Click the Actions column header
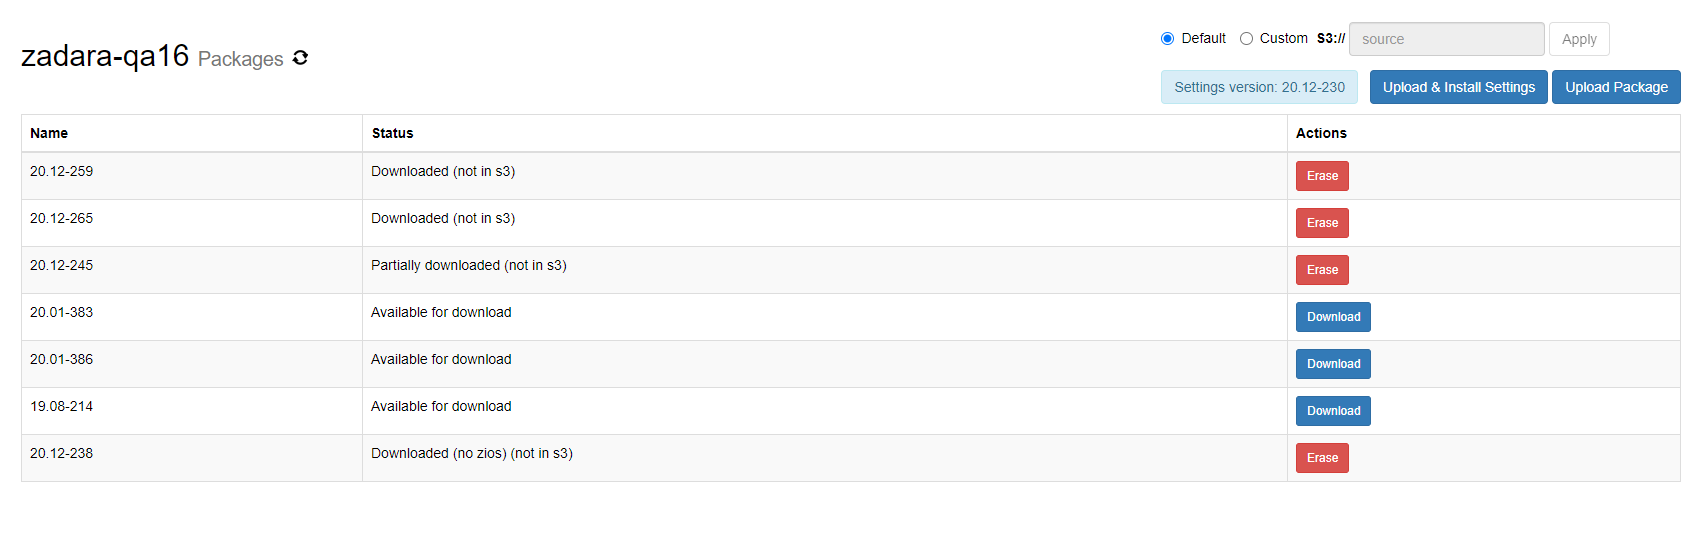The width and height of the screenshot is (1701, 542). (x=1321, y=133)
